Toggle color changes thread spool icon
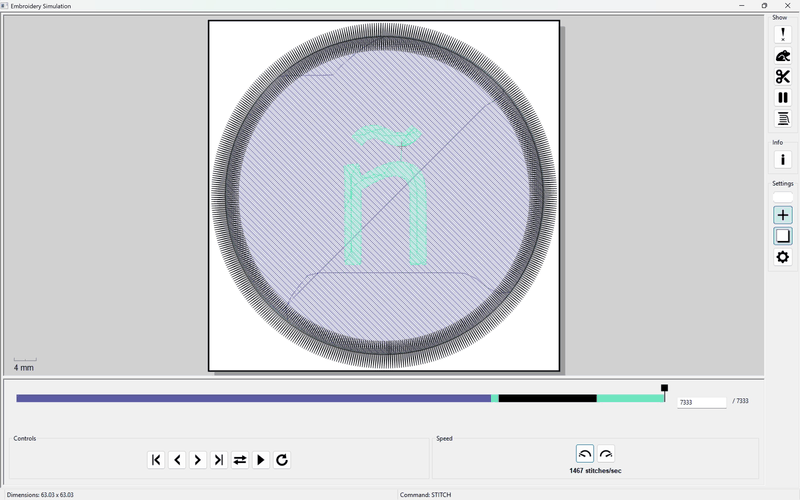 pos(783,118)
